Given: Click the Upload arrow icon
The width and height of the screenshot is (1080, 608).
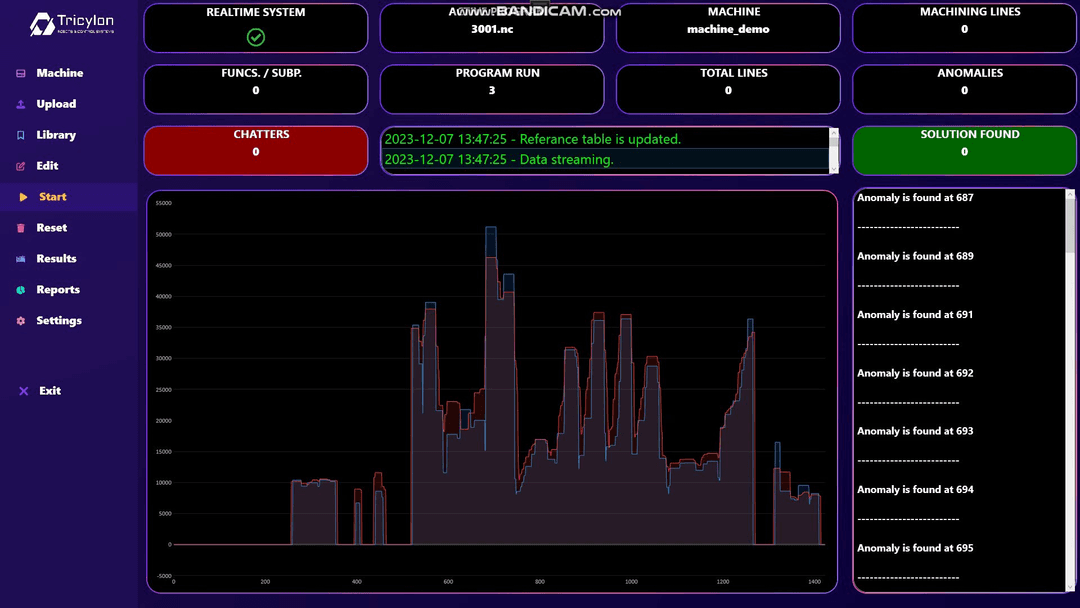Looking at the screenshot, I should click(x=21, y=104).
